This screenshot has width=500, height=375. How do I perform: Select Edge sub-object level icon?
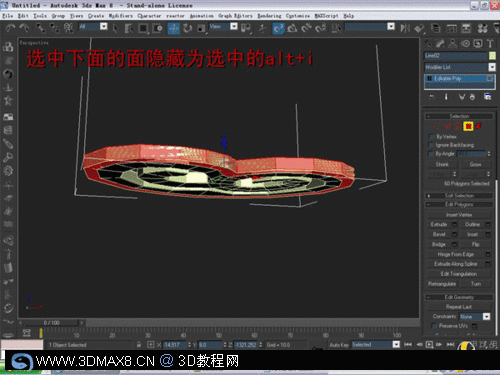(447, 126)
